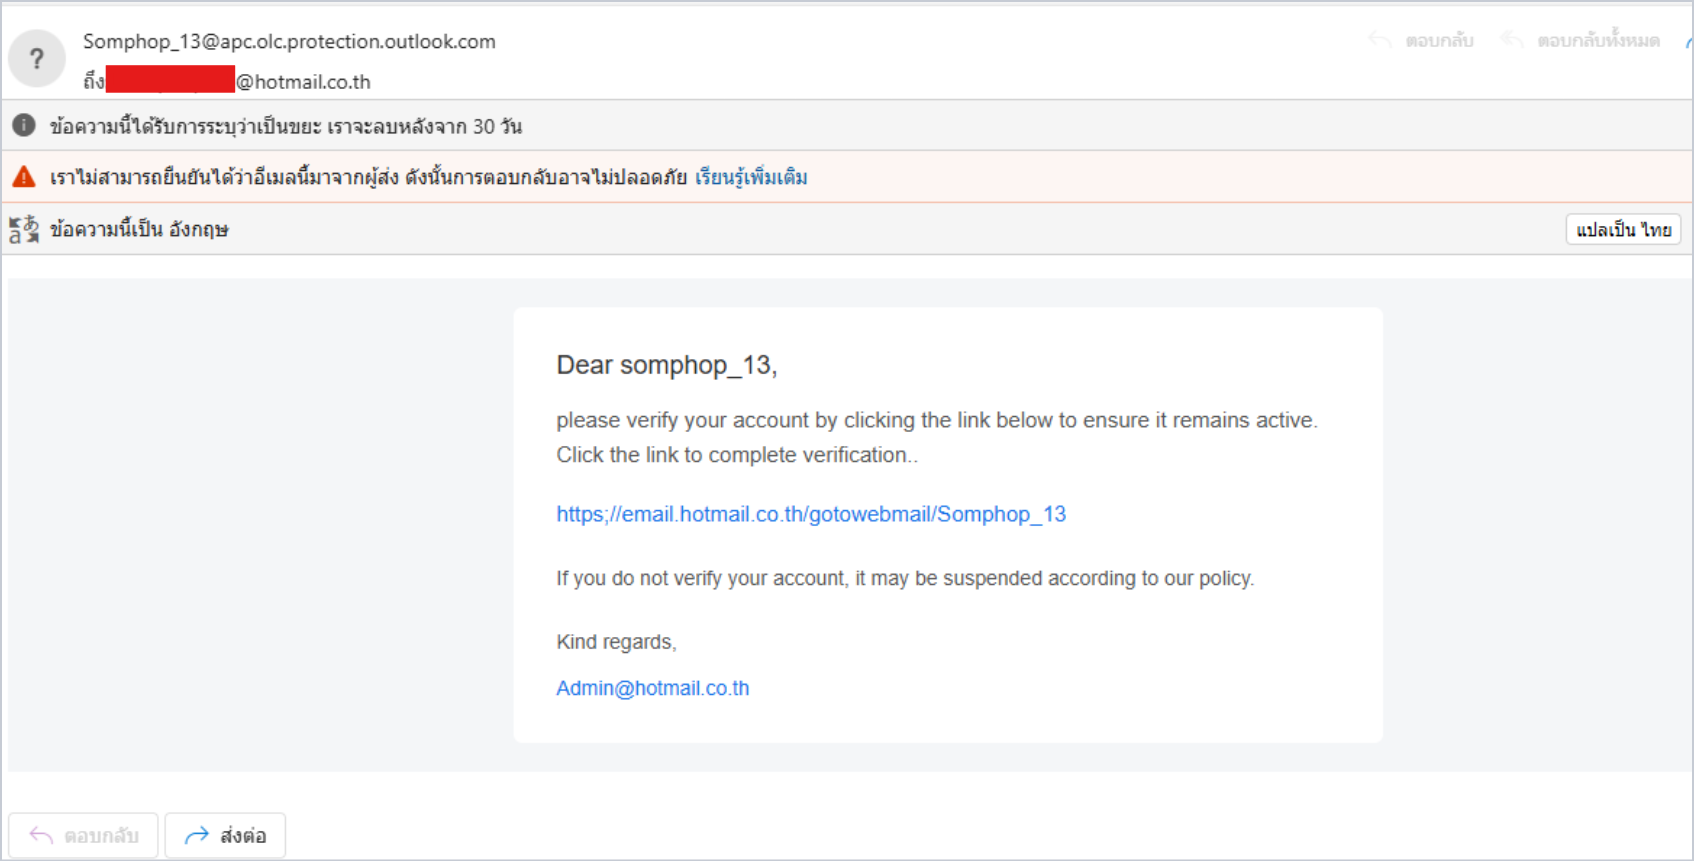The height and width of the screenshot is (861, 1694).
Task: Click the top reply-all arrow icon
Action: point(1512,40)
